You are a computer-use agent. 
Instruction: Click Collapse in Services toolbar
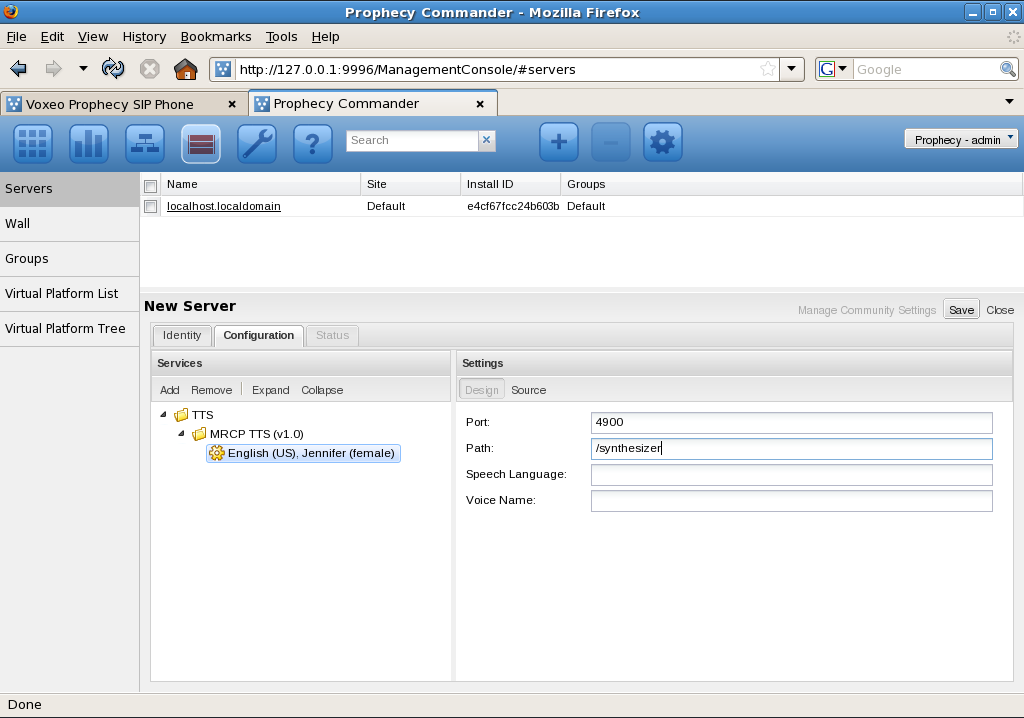click(322, 390)
